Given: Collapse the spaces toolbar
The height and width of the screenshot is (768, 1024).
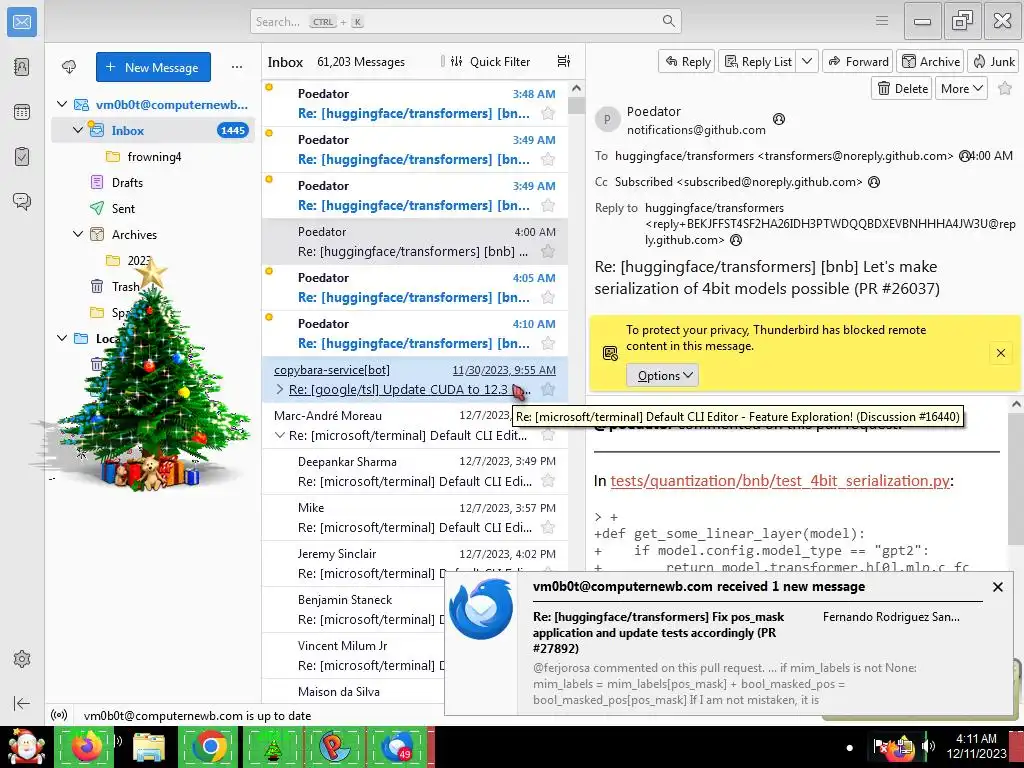Looking at the screenshot, I should [x=22, y=703].
